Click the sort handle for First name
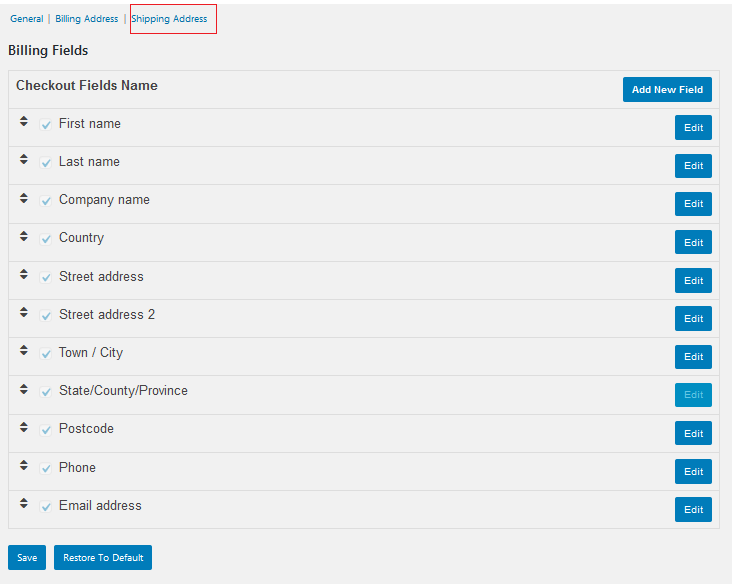732x584 pixels. pos(24,121)
